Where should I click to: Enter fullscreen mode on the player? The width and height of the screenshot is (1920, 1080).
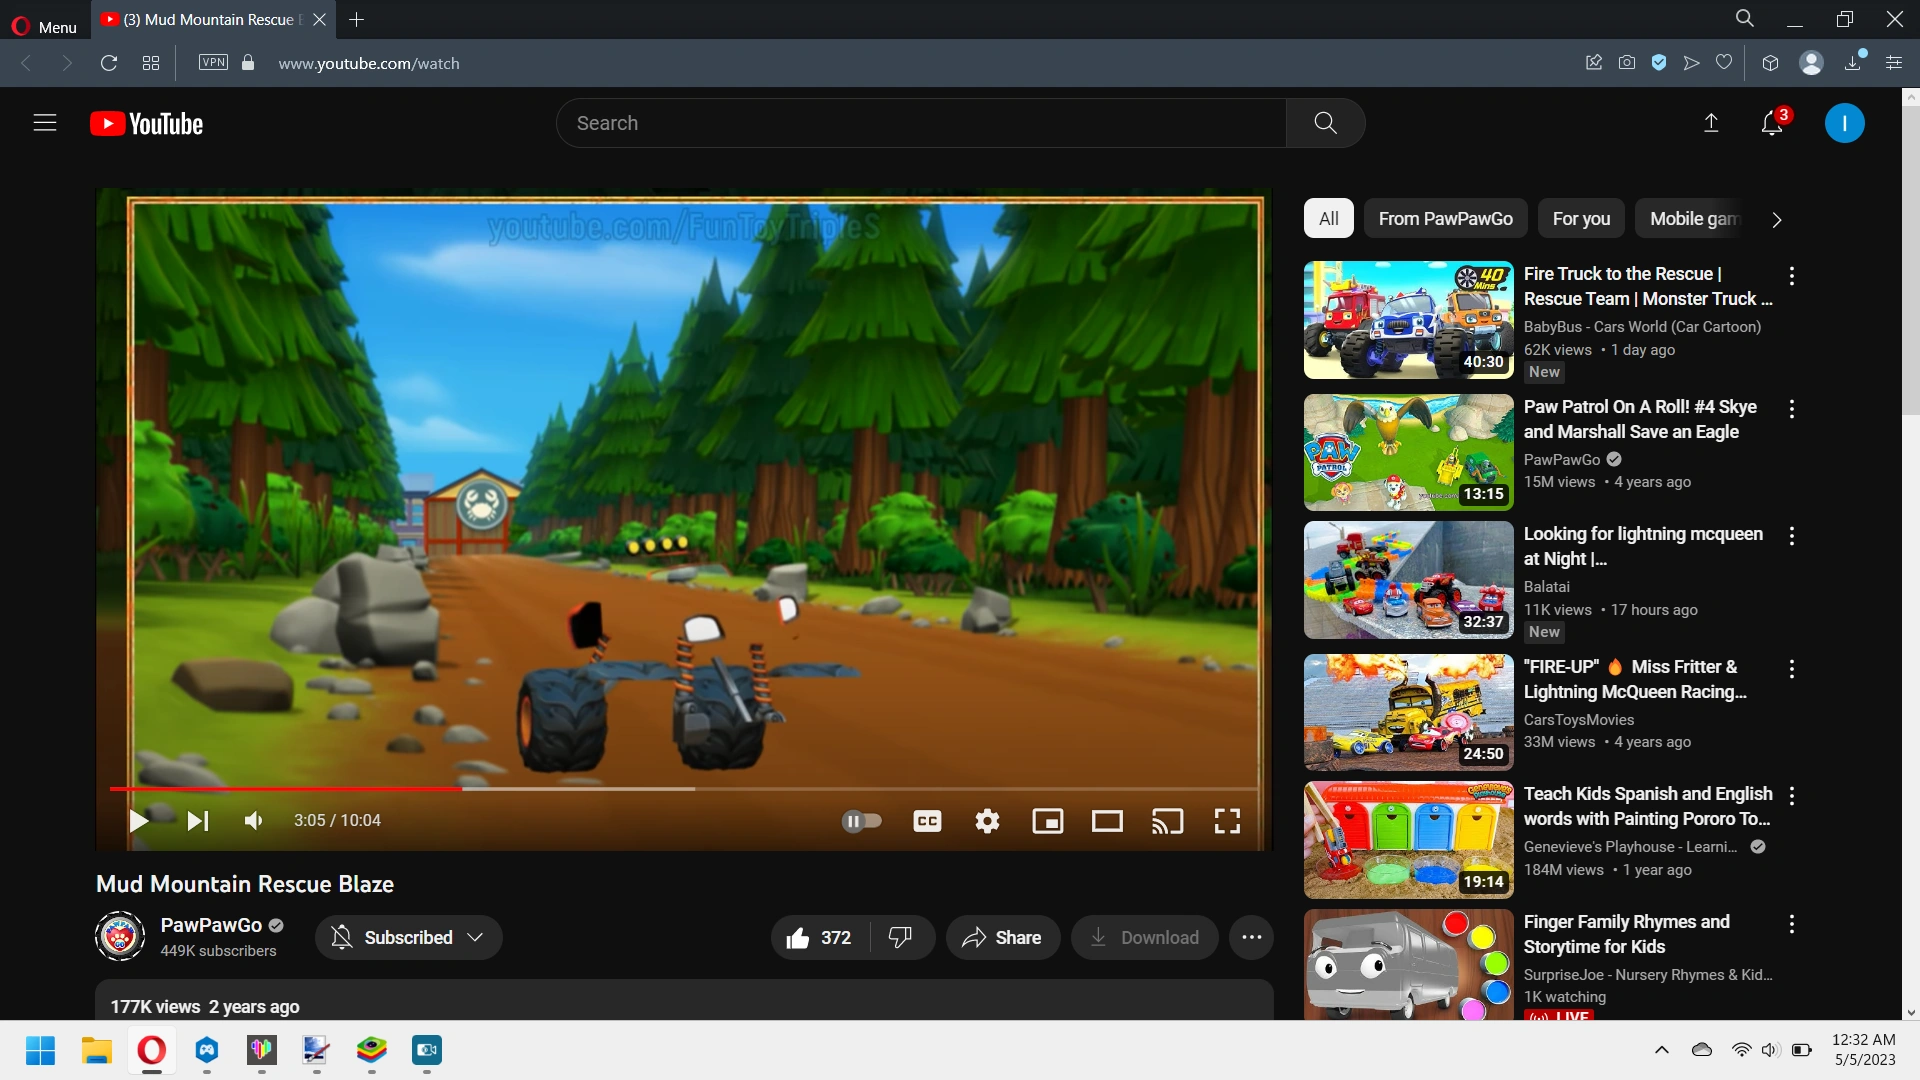click(x=1227, y=821)
